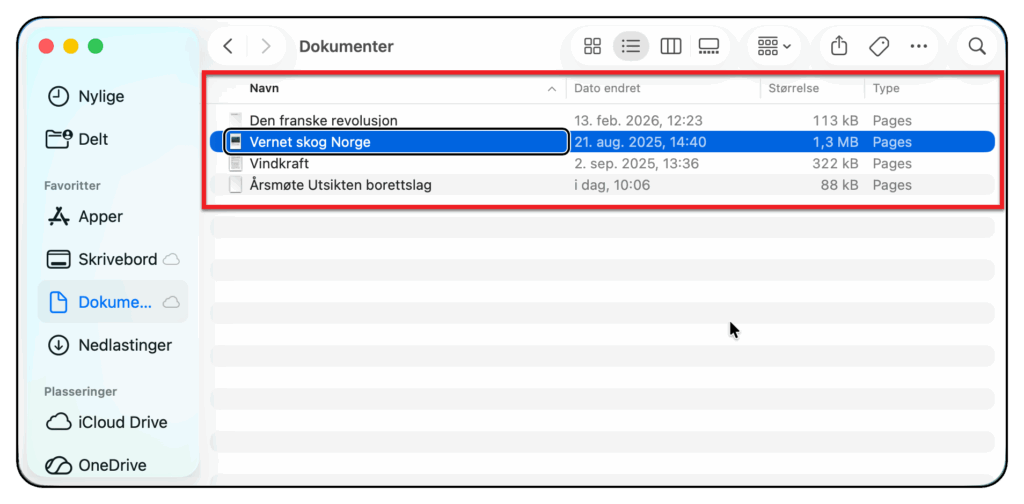Switch to icon grid view
Screen dimensions: 1024x504
[592, 46]
